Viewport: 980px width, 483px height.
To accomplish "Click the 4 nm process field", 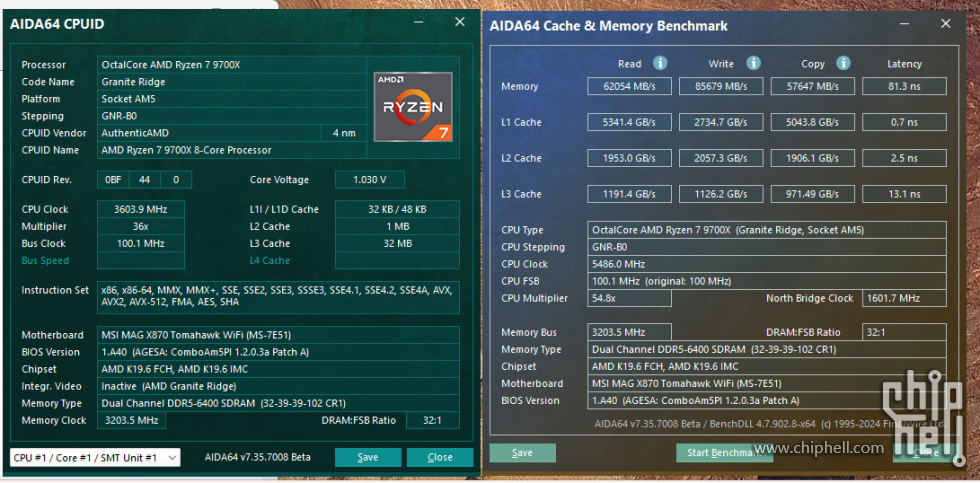I will 344,133.
